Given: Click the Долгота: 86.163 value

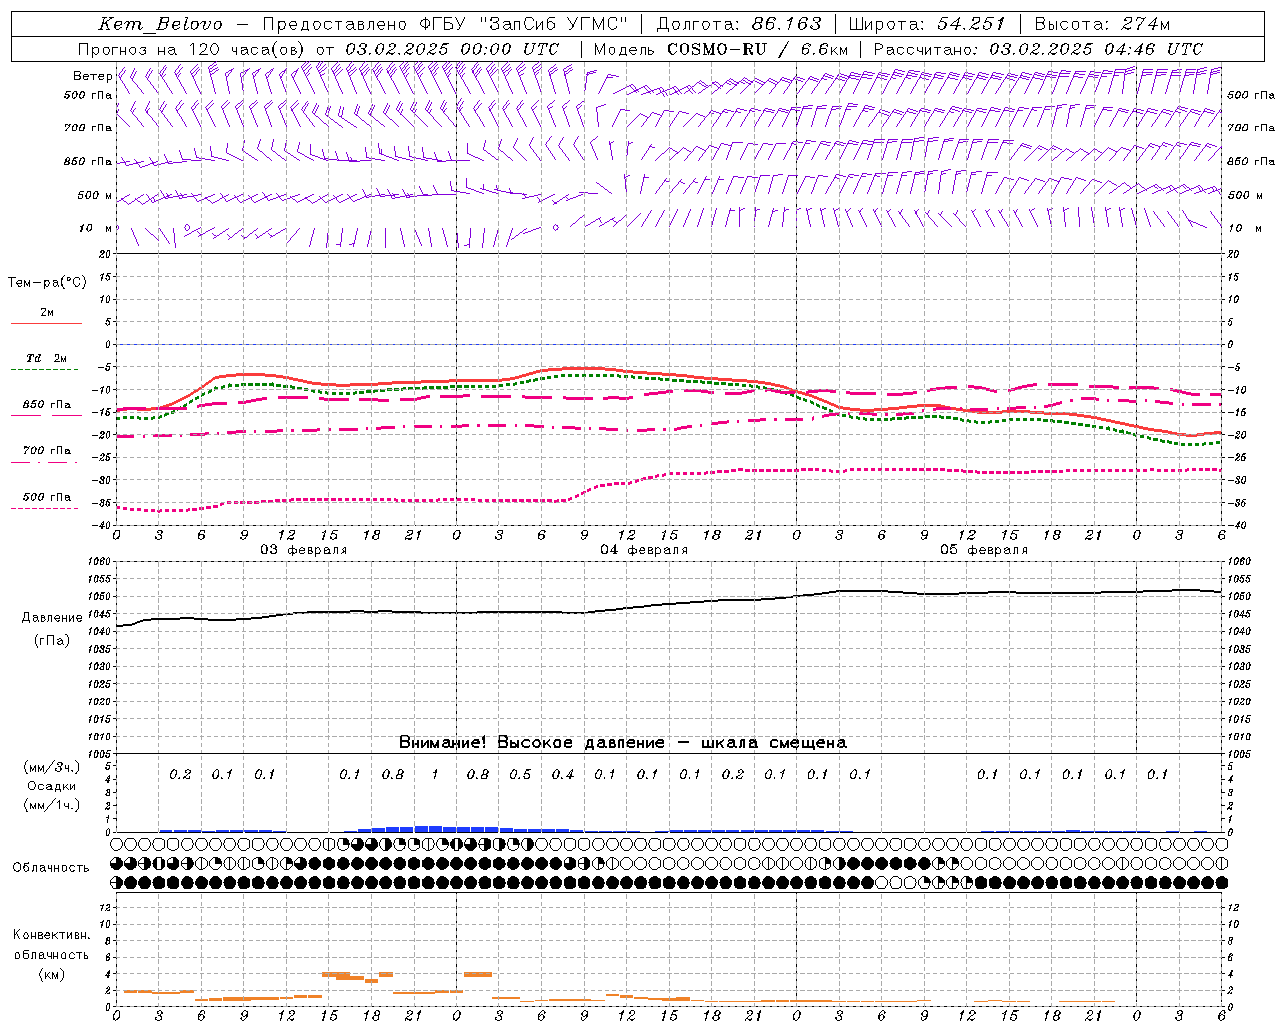Looking at the screenshot, I should [x=739, y=24].
